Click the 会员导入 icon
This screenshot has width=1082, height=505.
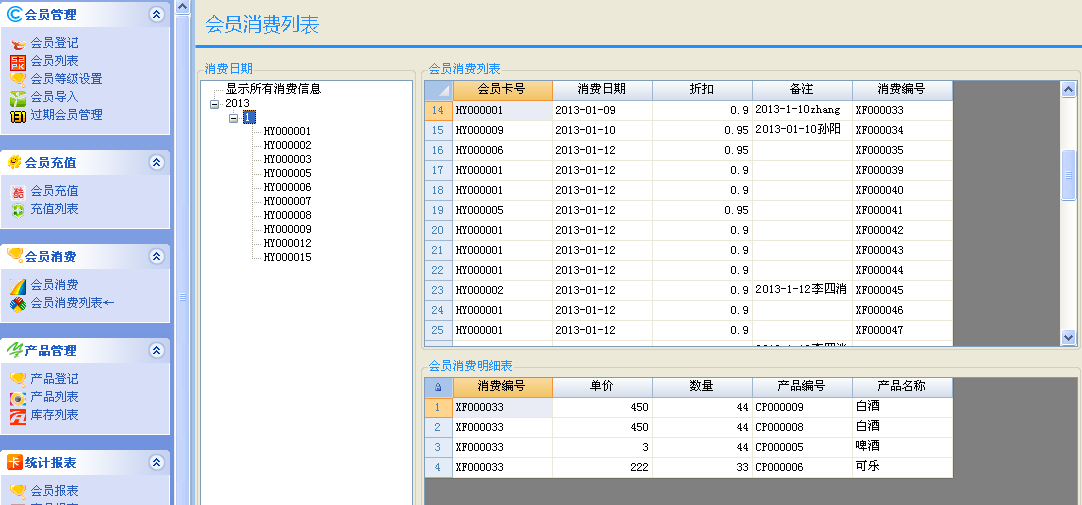coord(17,97)
